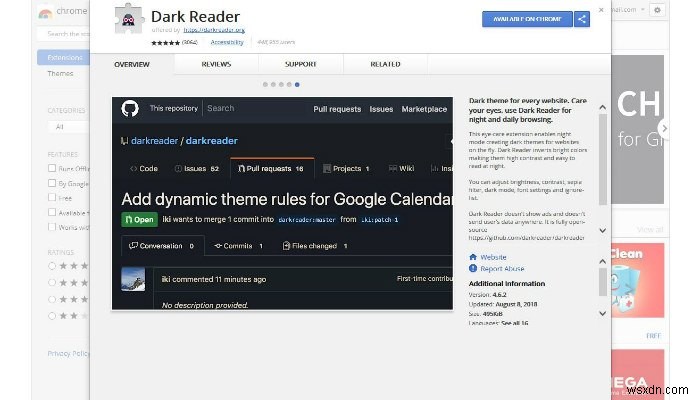This screenshot has height=400, width=700.
Task: Select the three-star rating radio button
Action: (52, 299)
